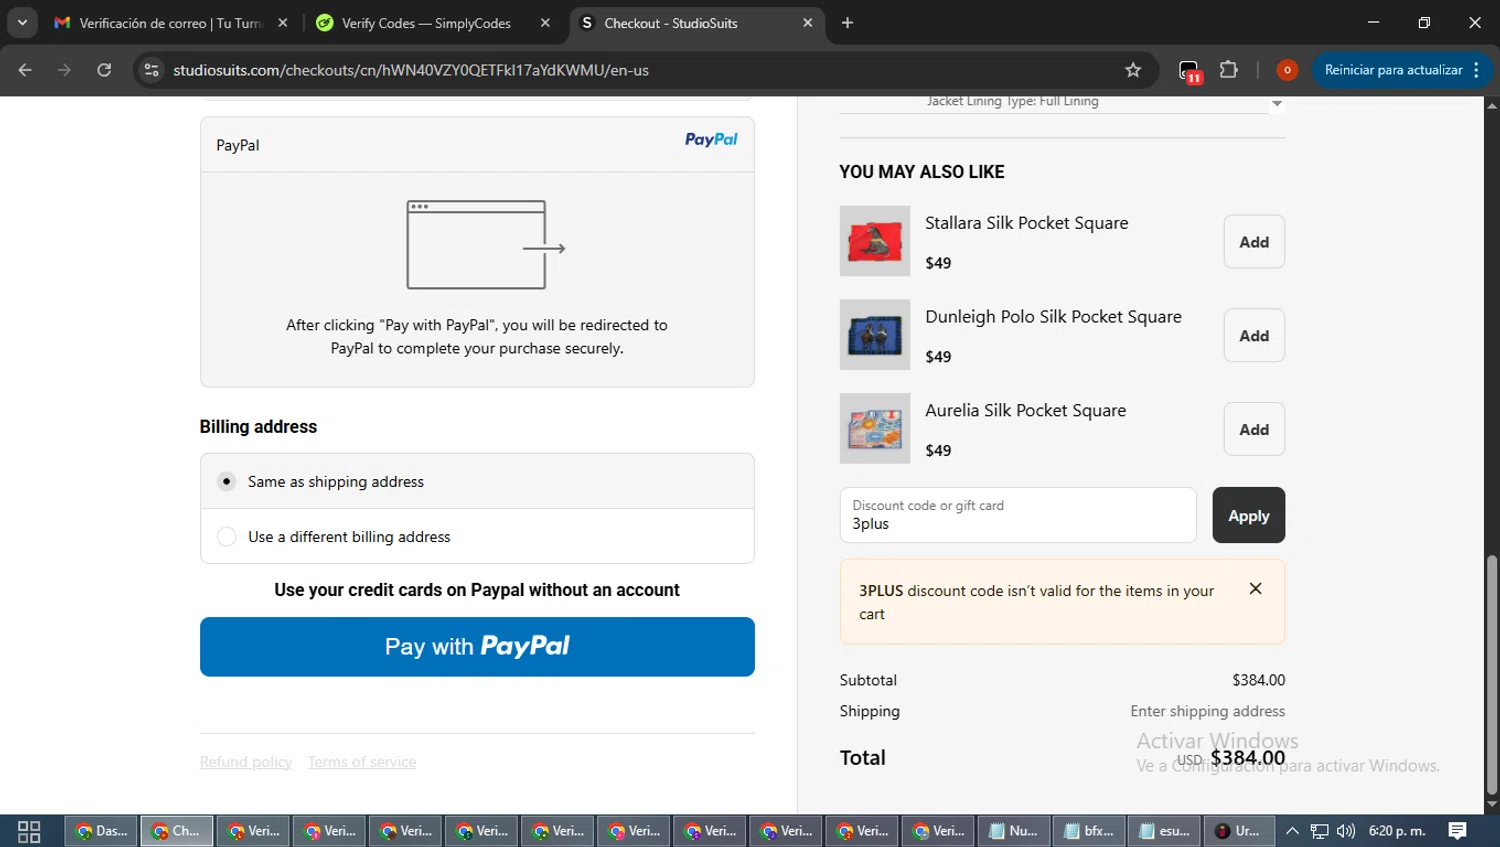Viewport: 1500px width, 847px height.
Task: Click the Discount code or gift card field
Action: 1018,515
